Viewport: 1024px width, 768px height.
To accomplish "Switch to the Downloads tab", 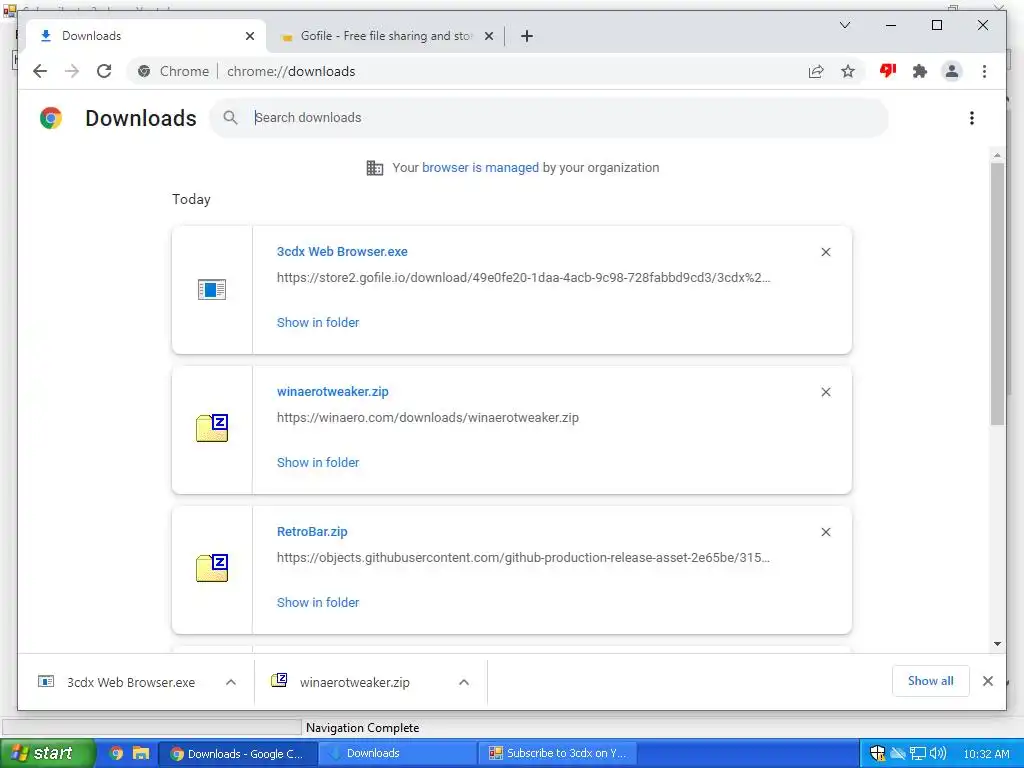I will click(146, 36).
